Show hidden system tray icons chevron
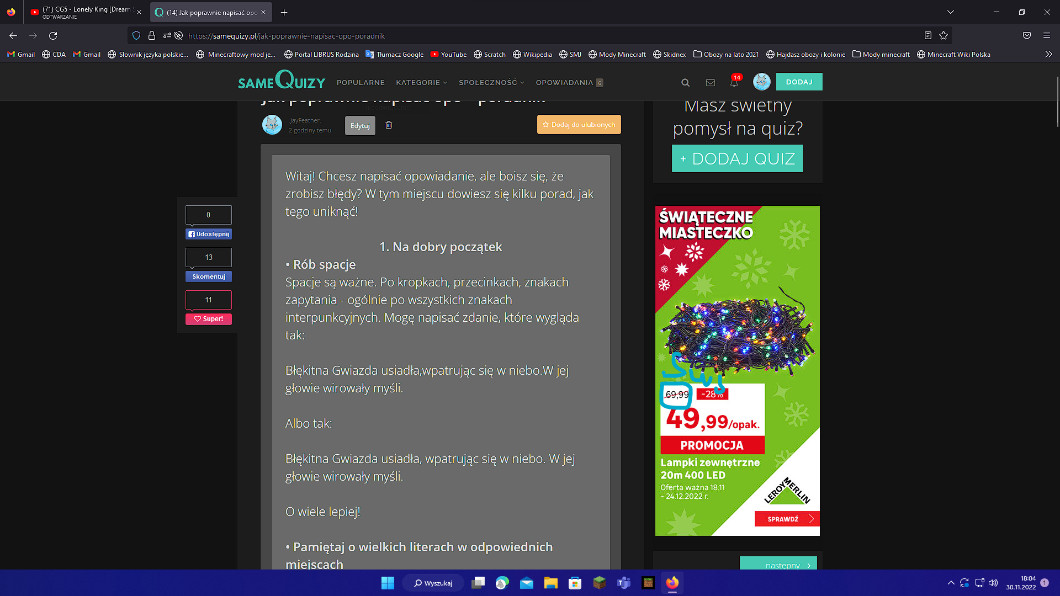This screenshot has height=596, width=1060. pos(950,583)
